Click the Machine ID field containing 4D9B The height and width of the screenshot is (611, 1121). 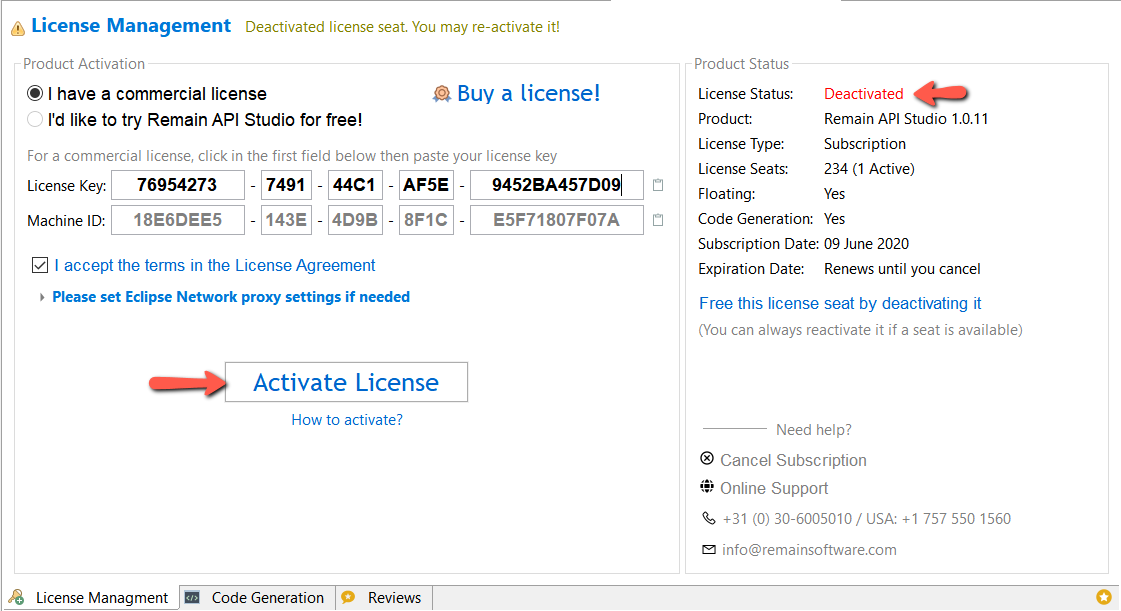355,220
